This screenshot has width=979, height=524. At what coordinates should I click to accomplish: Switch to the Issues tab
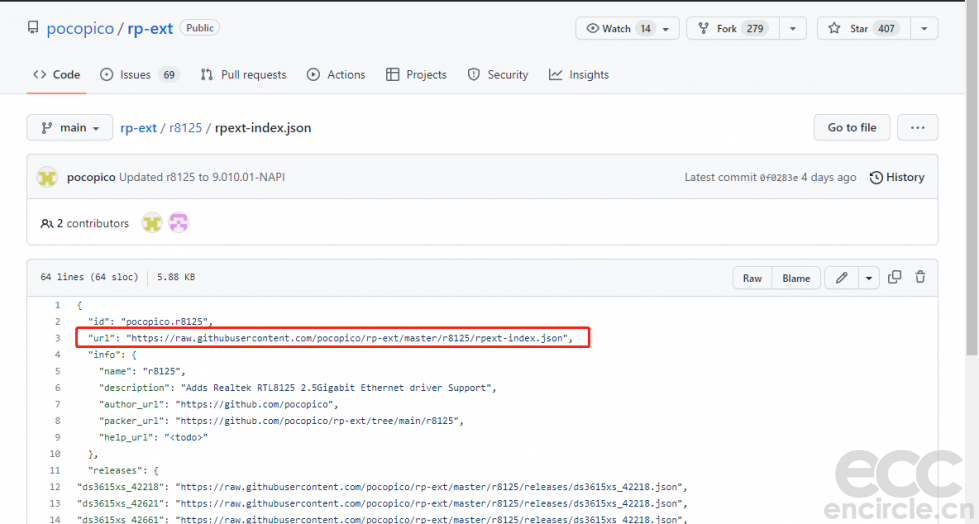[x=138, y=75]
